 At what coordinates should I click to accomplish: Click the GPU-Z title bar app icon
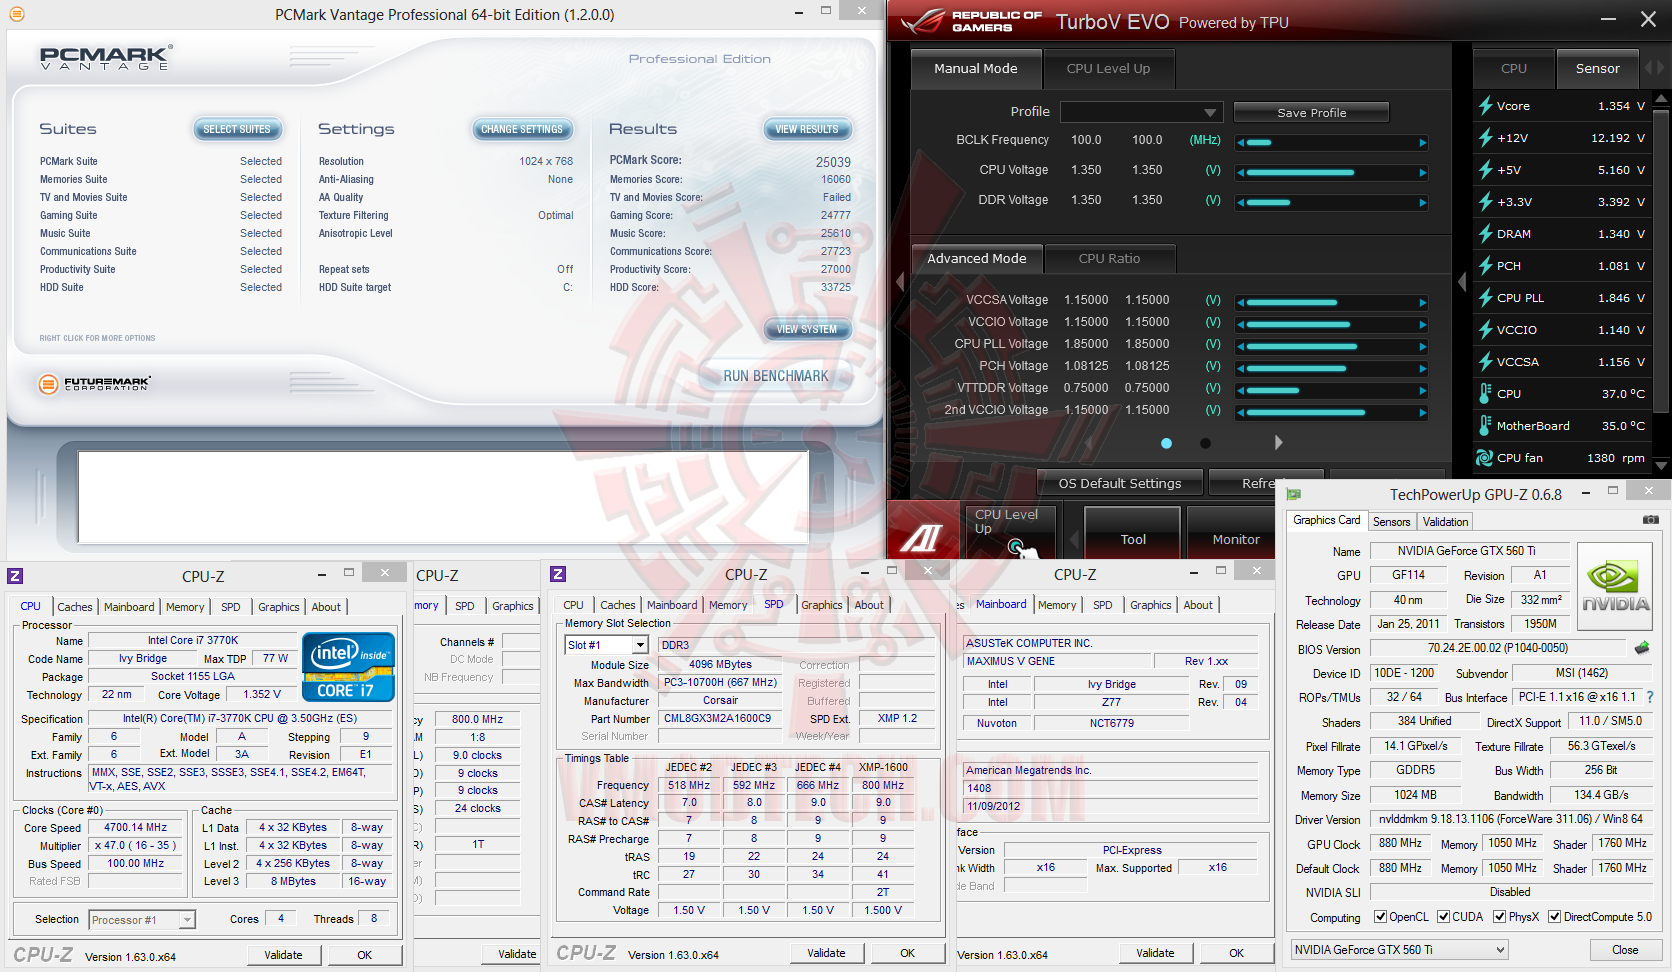[1294, 494]
